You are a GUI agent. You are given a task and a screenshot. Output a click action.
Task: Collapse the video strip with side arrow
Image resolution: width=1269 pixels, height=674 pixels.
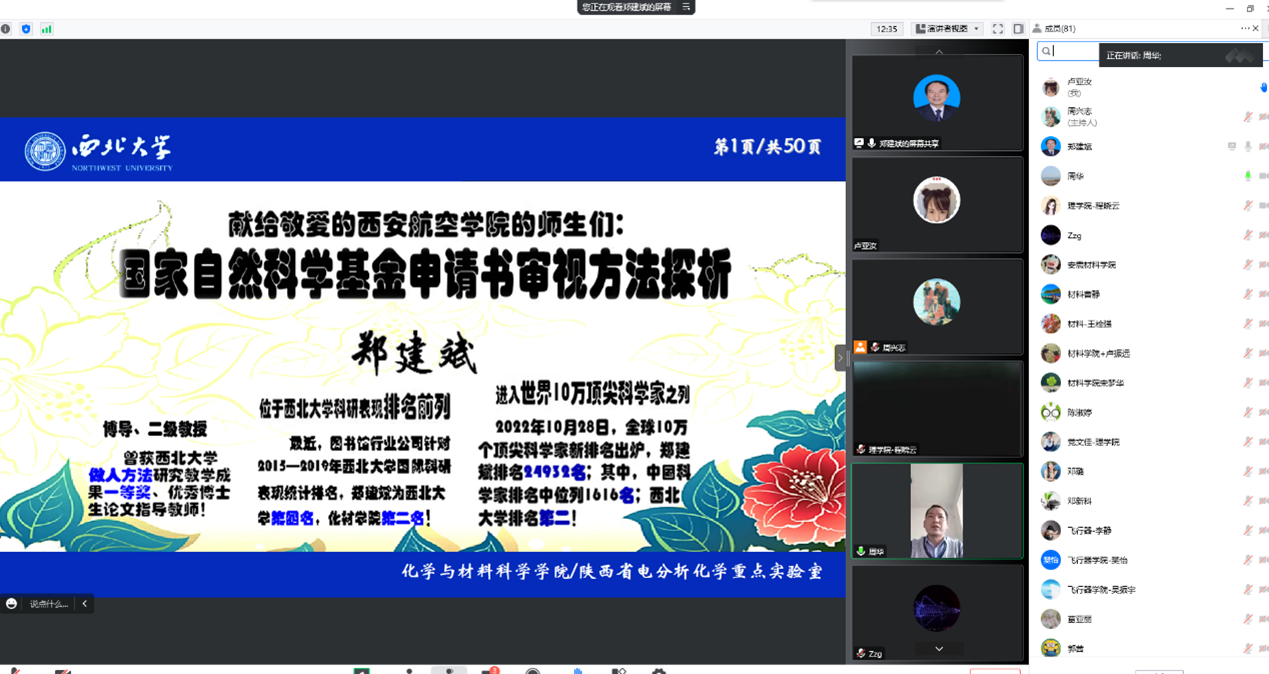840,358
